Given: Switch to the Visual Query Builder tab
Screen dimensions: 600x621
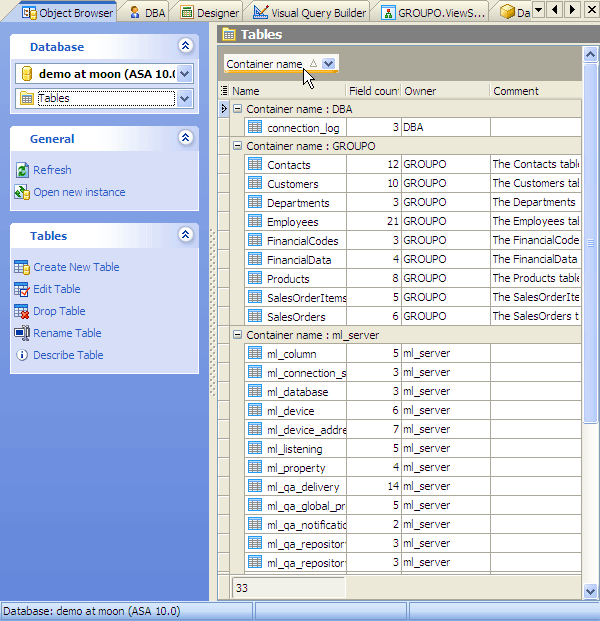Looking at the screenshot, I should point(308,13).
